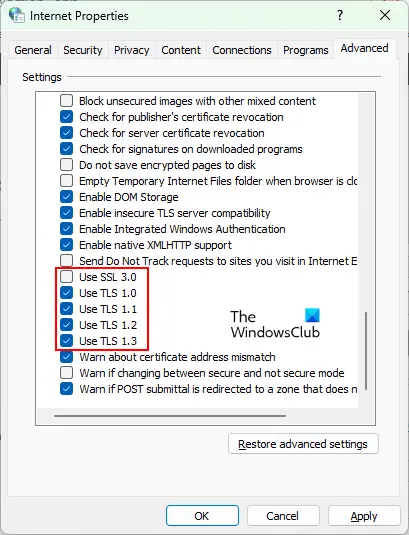Image resolution: width=409 pixels, height=535 pixels.
Task: Select the General tab
Action: [33, 50]
